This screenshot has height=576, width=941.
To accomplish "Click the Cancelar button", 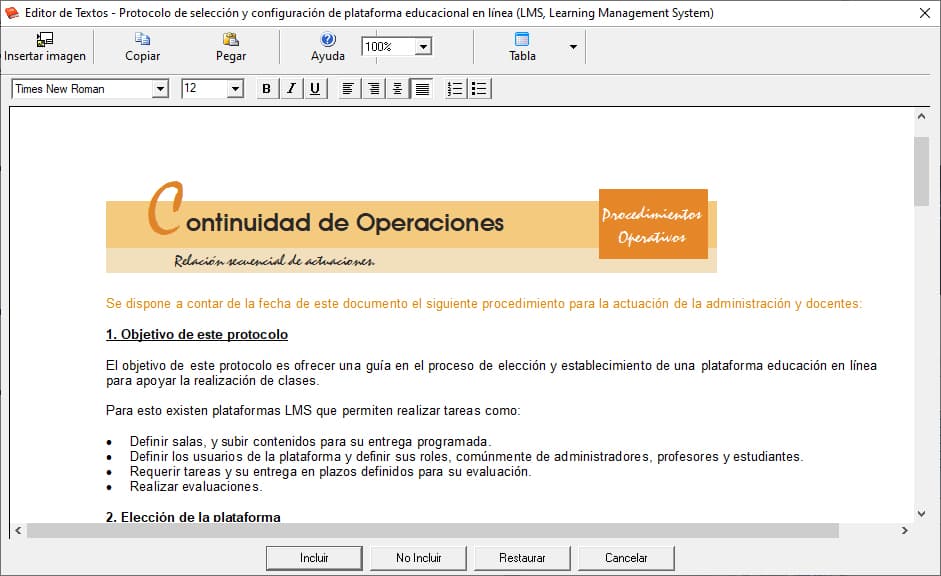I will (626, 558).
